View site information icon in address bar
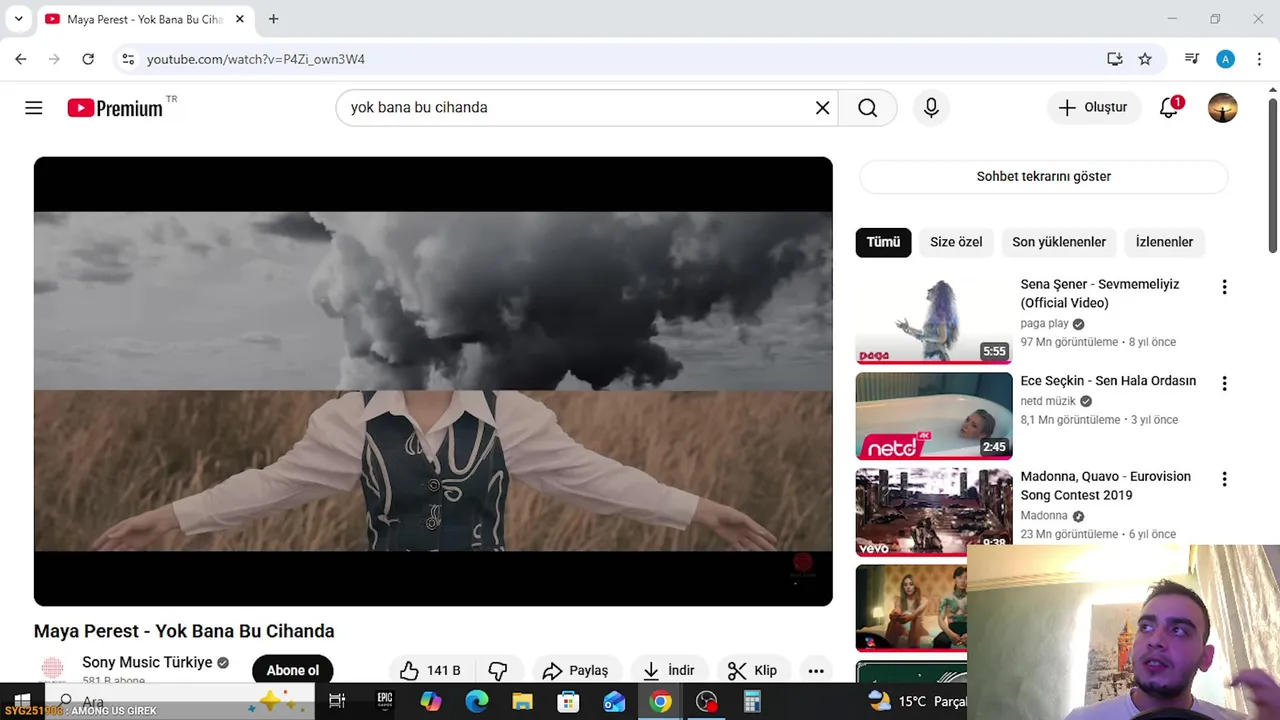1280x720 pixels. point(128,59)
